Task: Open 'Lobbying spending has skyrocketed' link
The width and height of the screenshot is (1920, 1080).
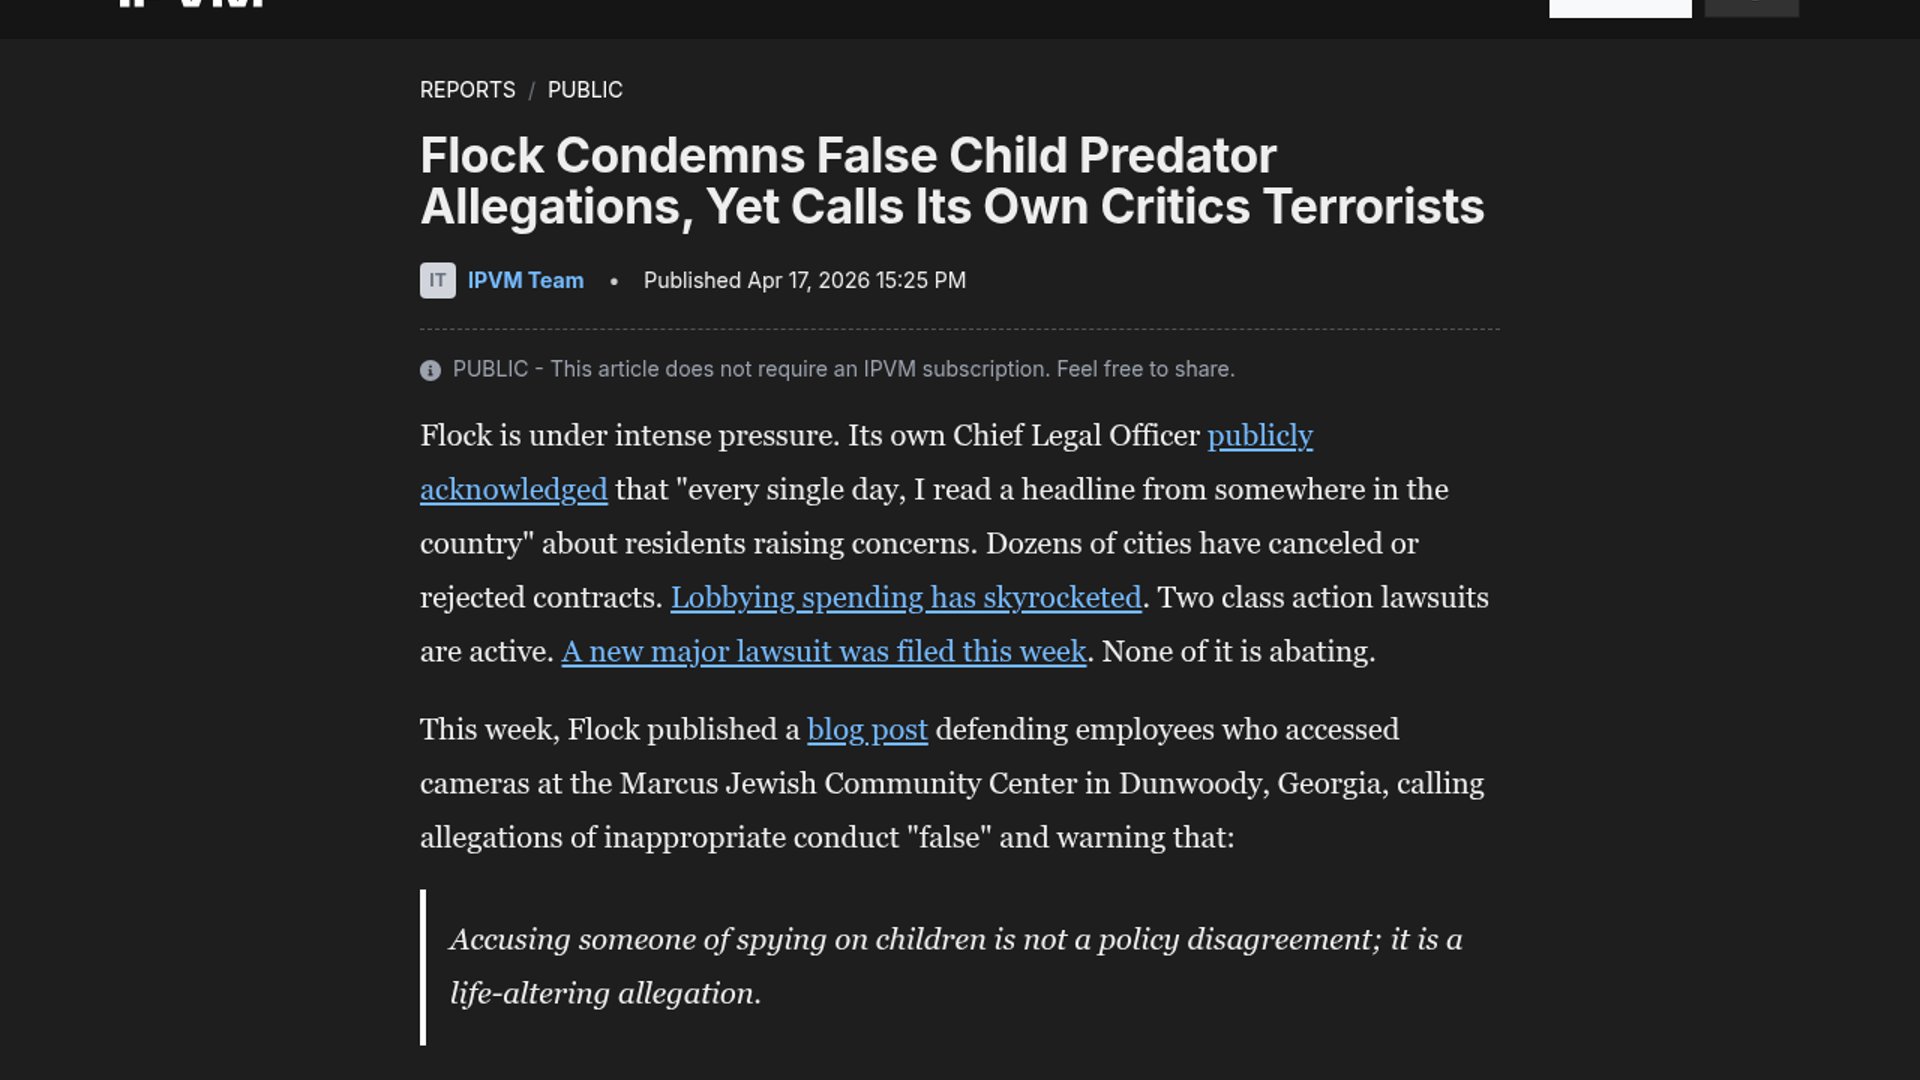Action: point(905,598)
